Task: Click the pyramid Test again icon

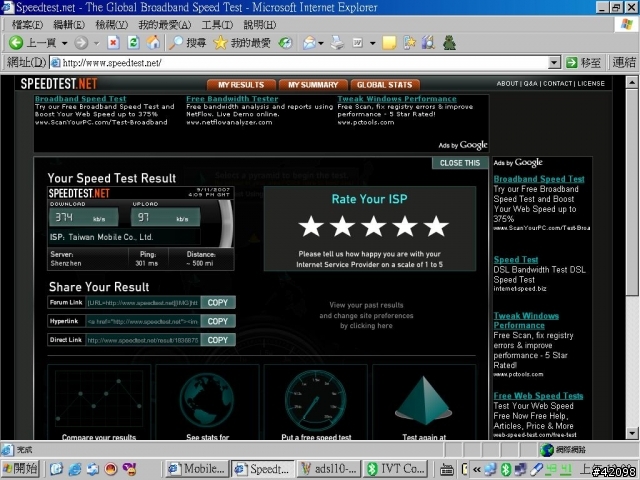Action: point(424,401)
